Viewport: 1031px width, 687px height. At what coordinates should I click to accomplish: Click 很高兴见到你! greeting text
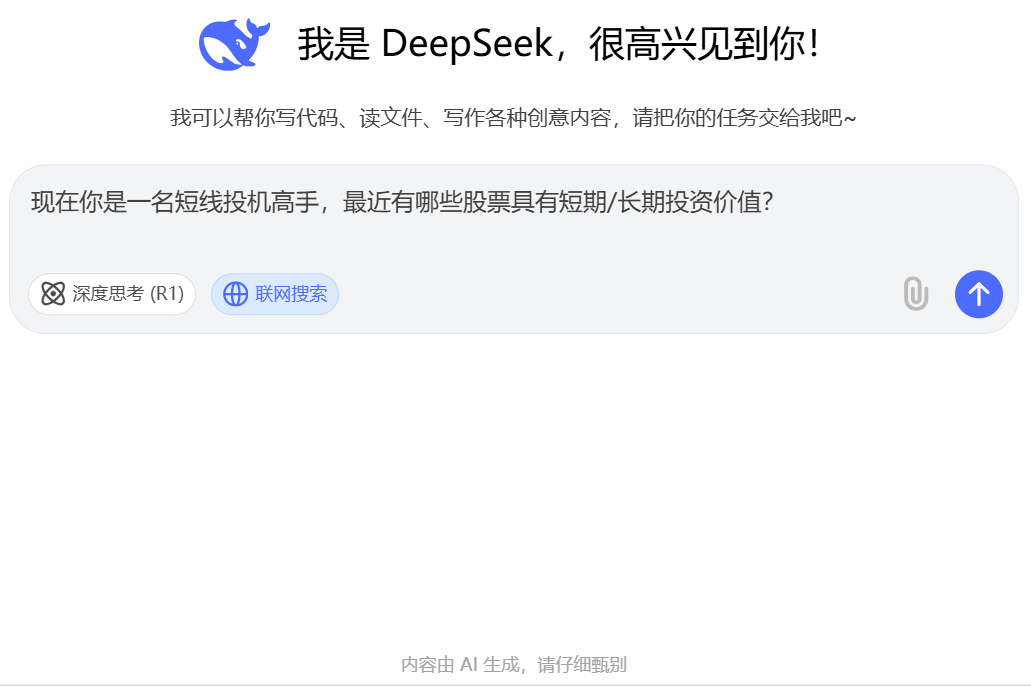[x=704, y=45]
